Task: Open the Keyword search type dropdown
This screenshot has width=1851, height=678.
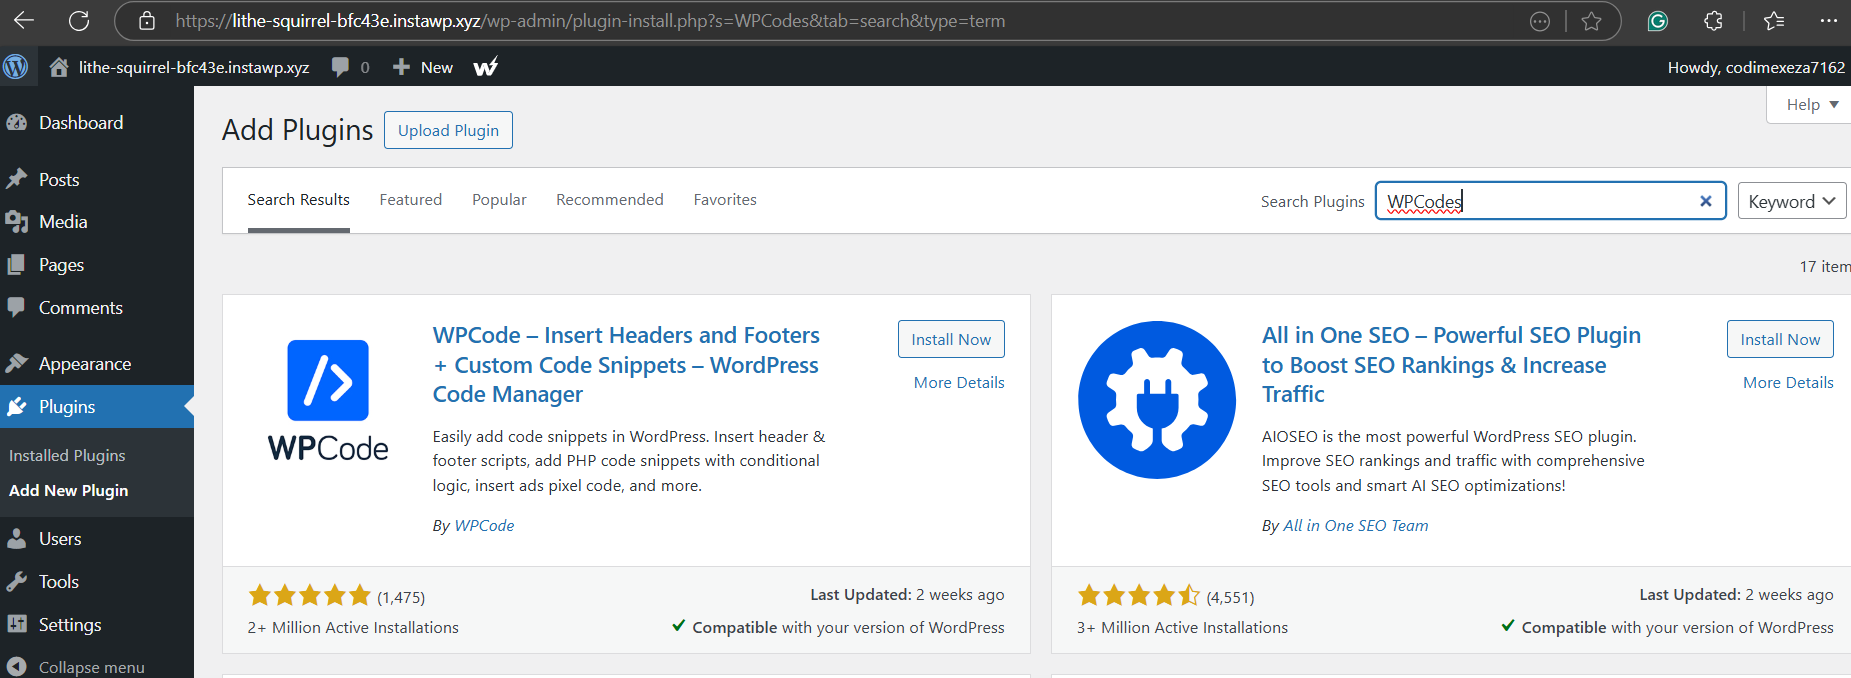Action: coord(1792,201)
